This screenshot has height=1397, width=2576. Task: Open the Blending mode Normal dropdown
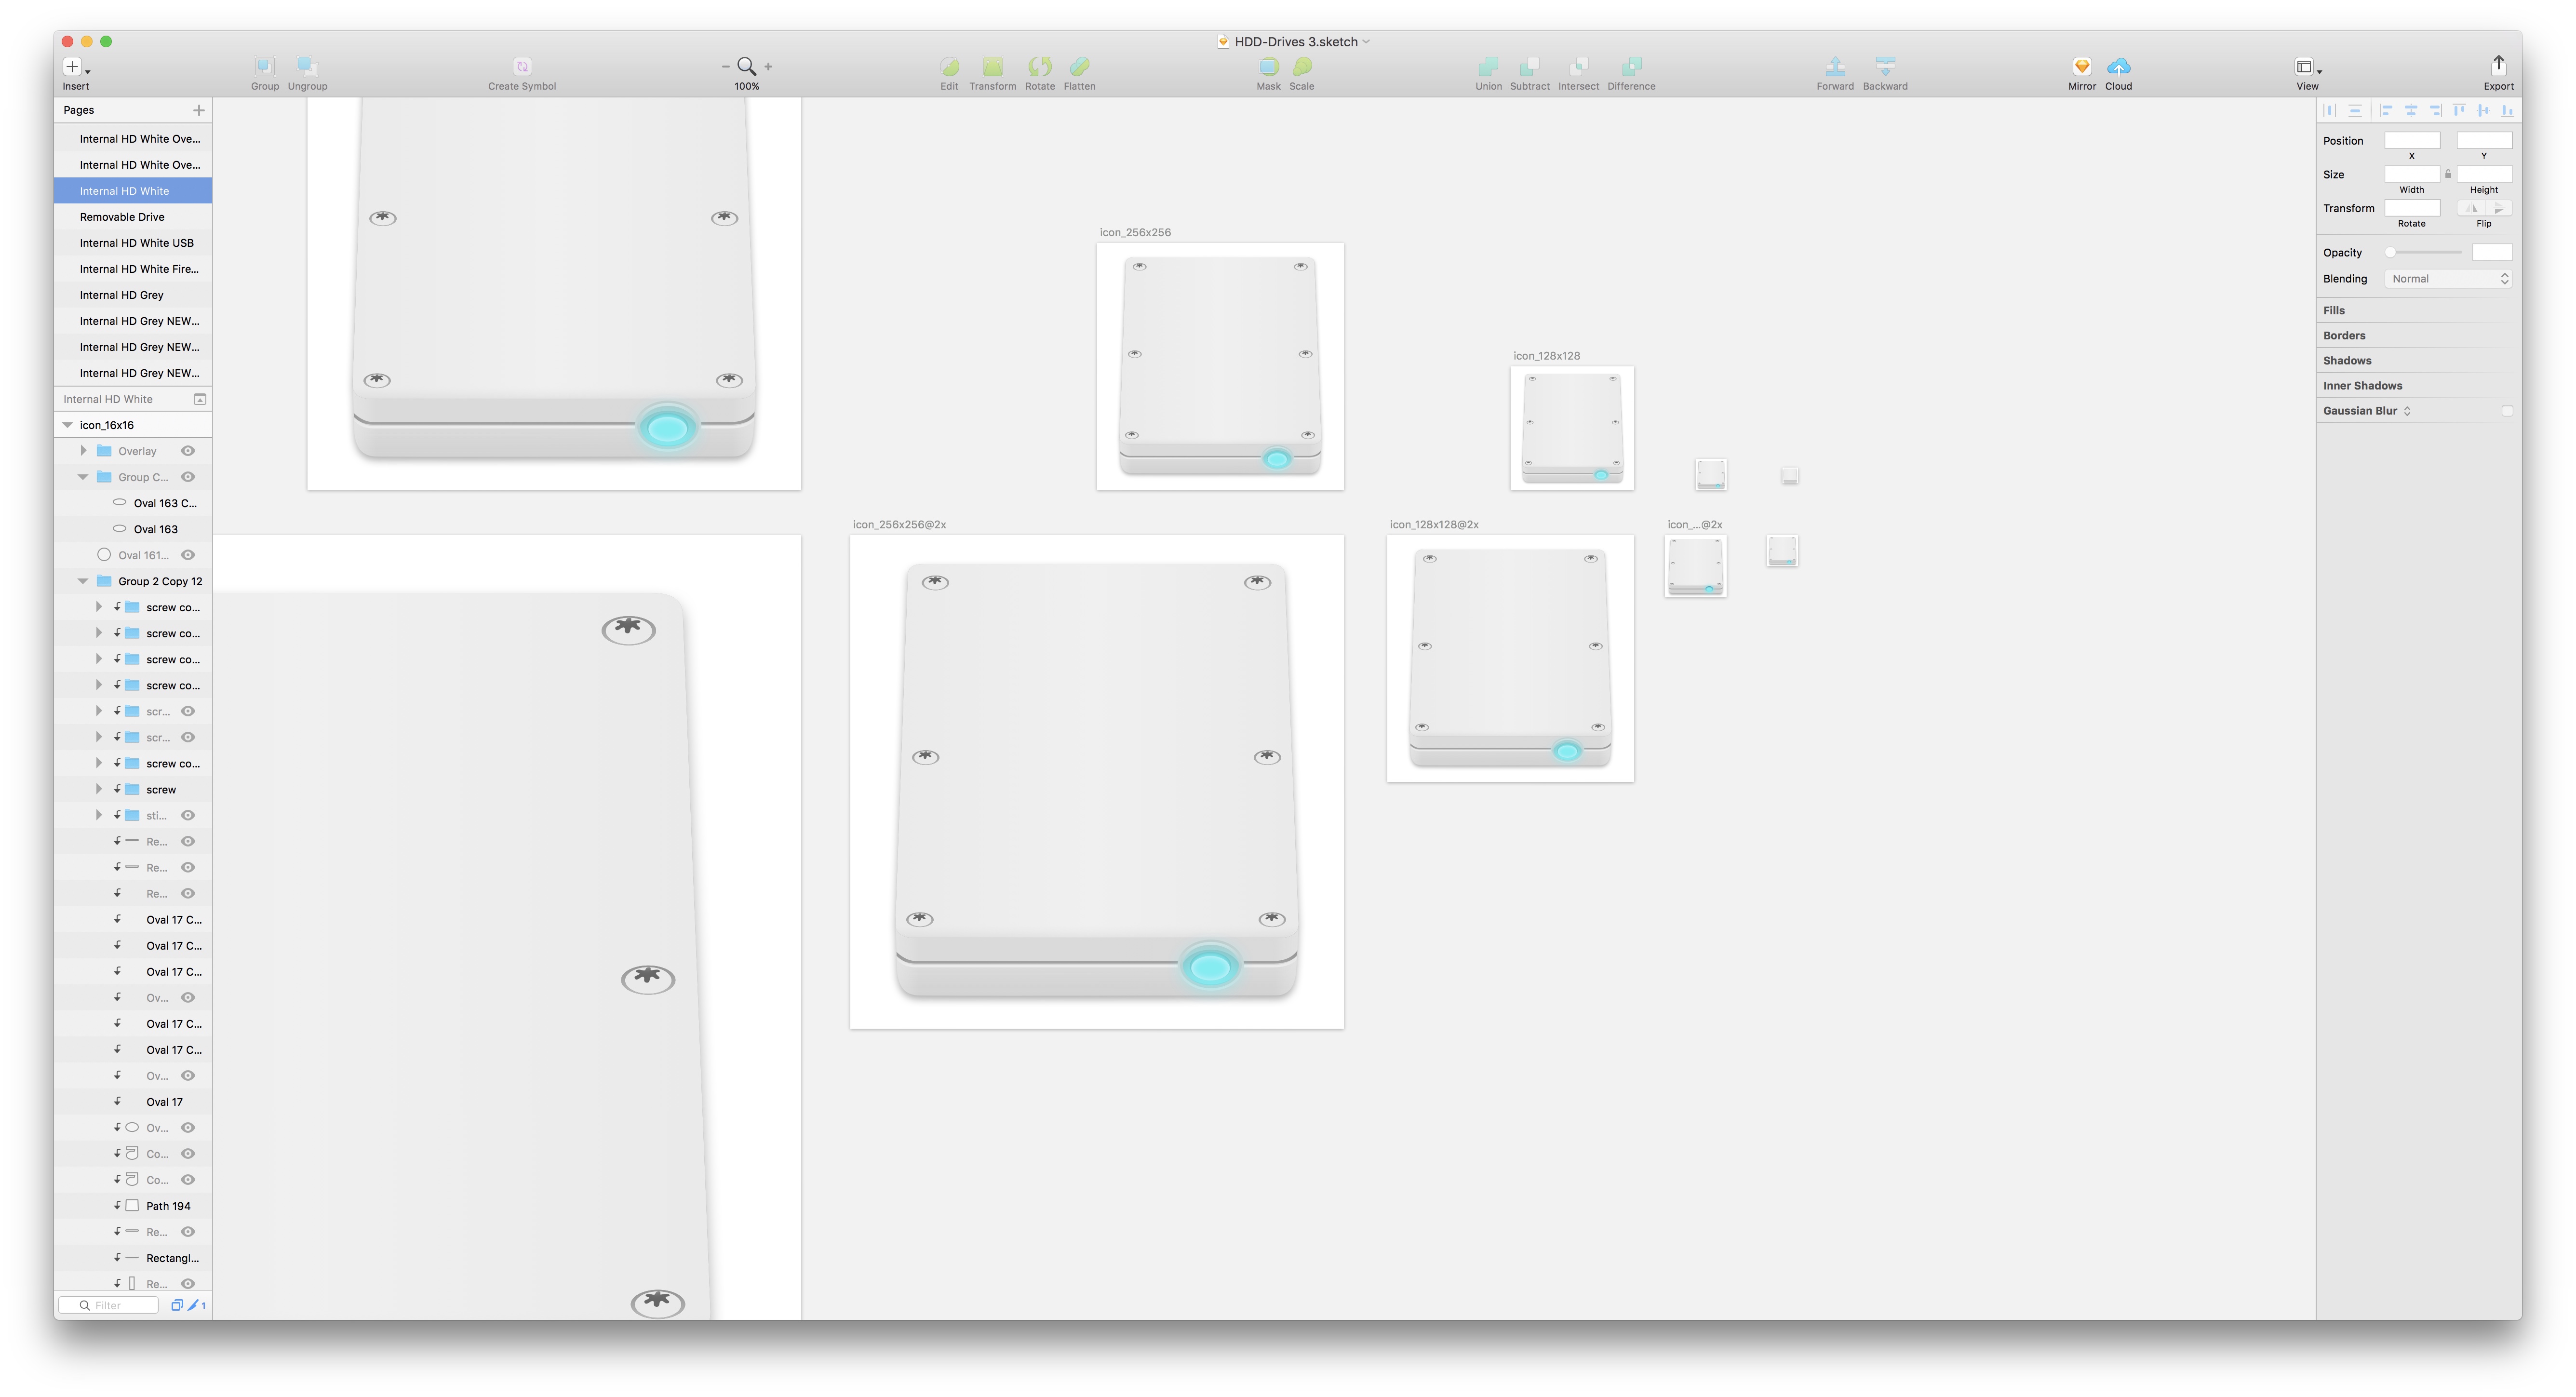(x=2448, y=279)
